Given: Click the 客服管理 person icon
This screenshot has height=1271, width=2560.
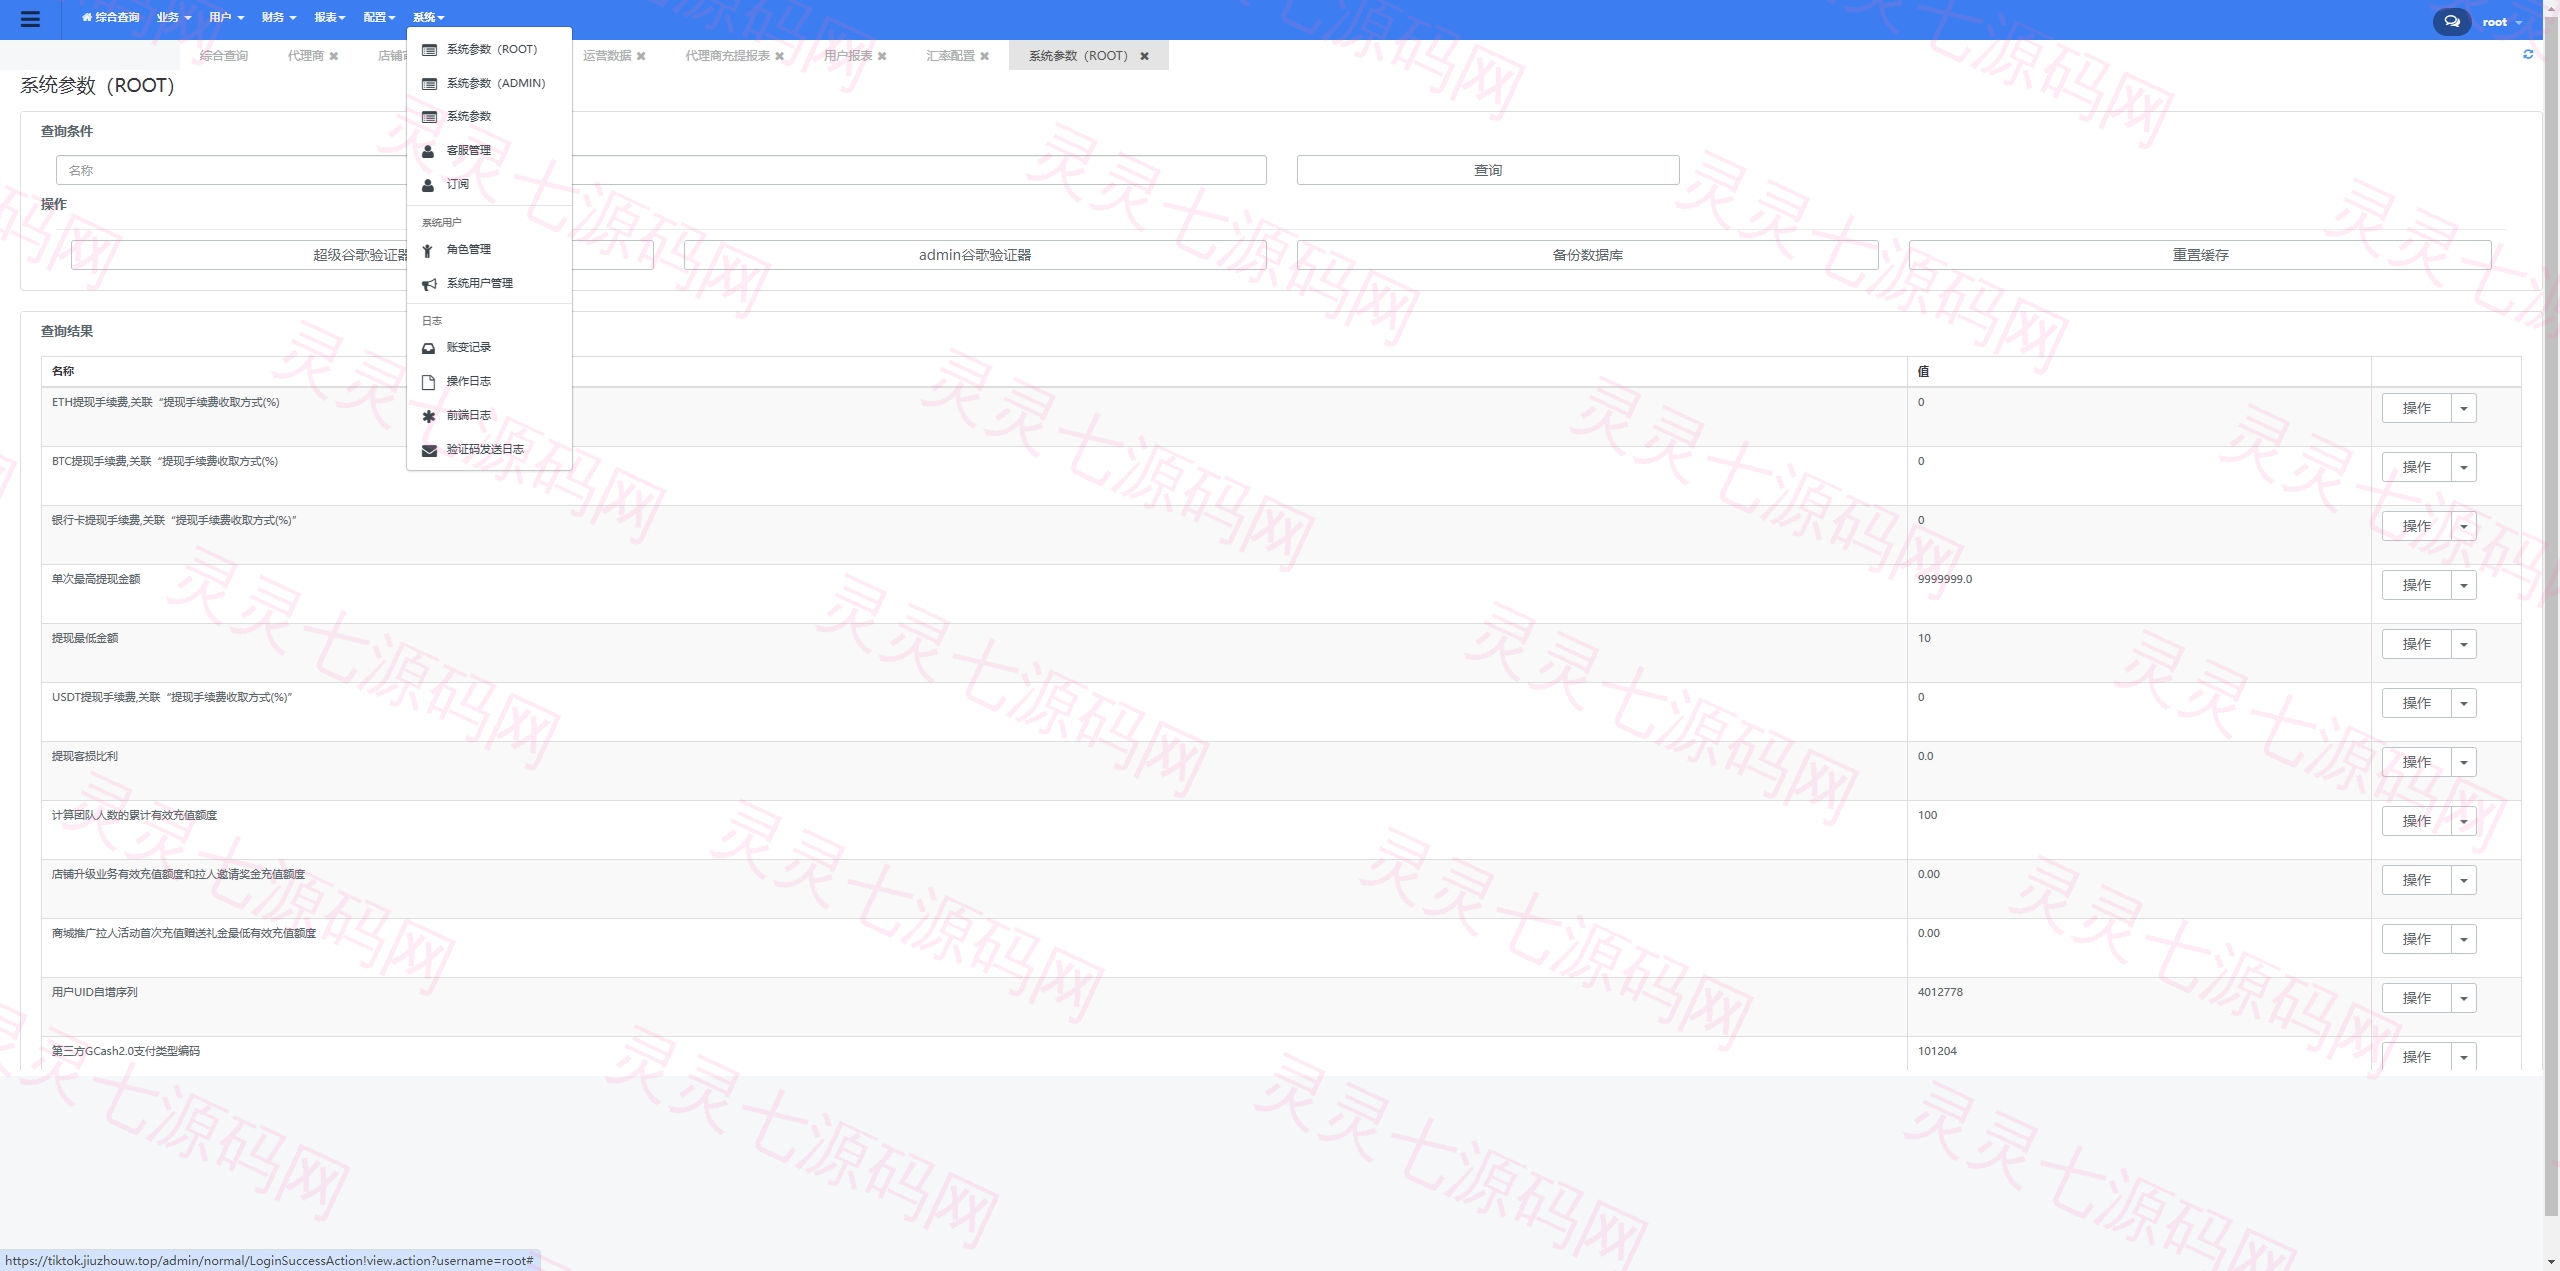Looking at the screenshot, I should pyautogui.click(x=428, y=151).
